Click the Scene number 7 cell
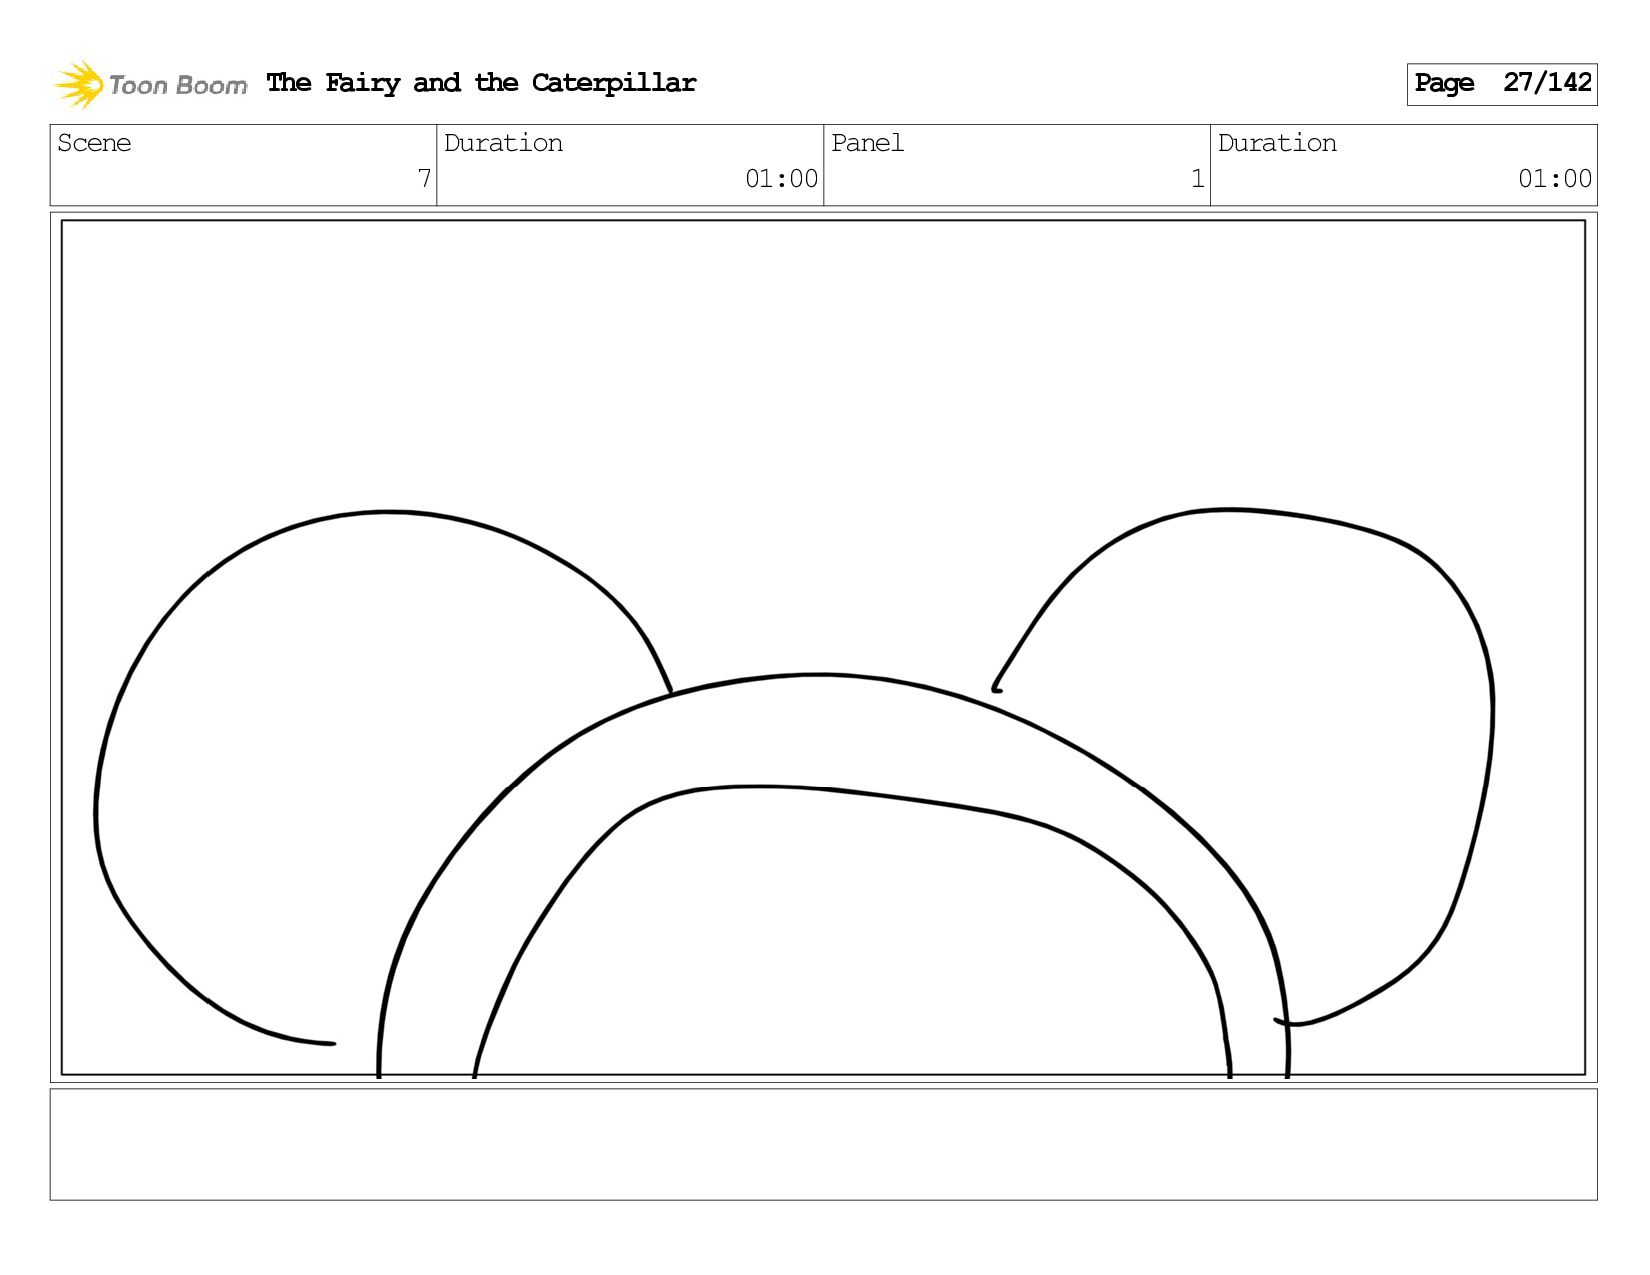The height and width of the screenshot is (1275, 1650). click(x=243, y=165)
